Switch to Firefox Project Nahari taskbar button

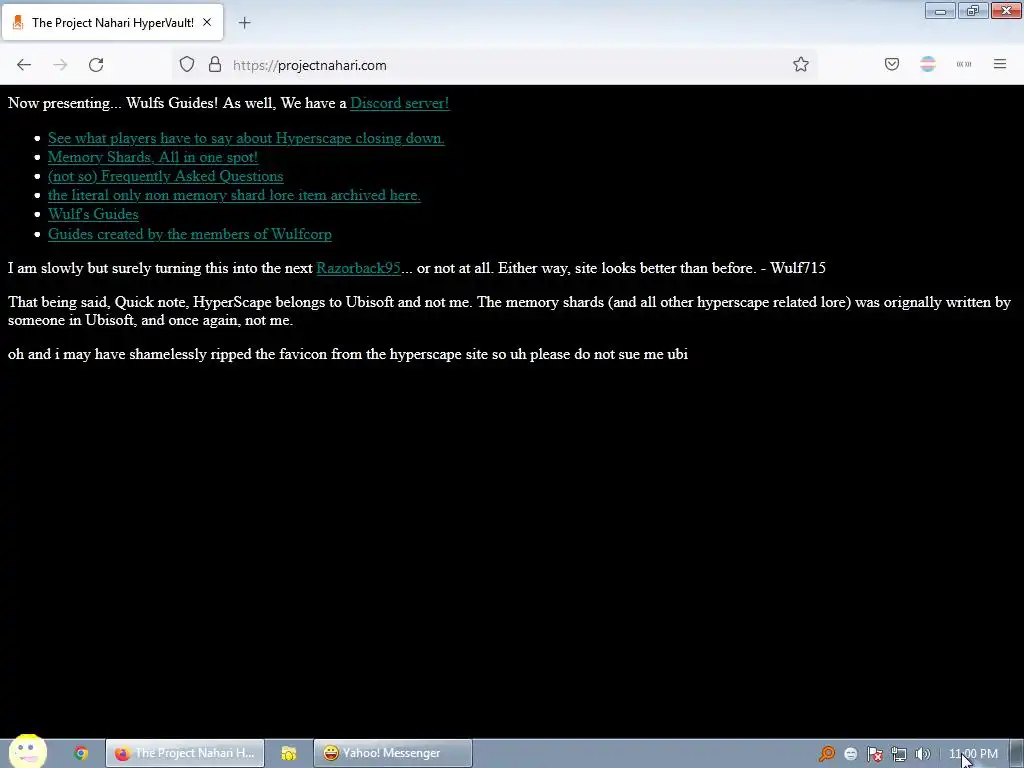[x=185, y=753]
